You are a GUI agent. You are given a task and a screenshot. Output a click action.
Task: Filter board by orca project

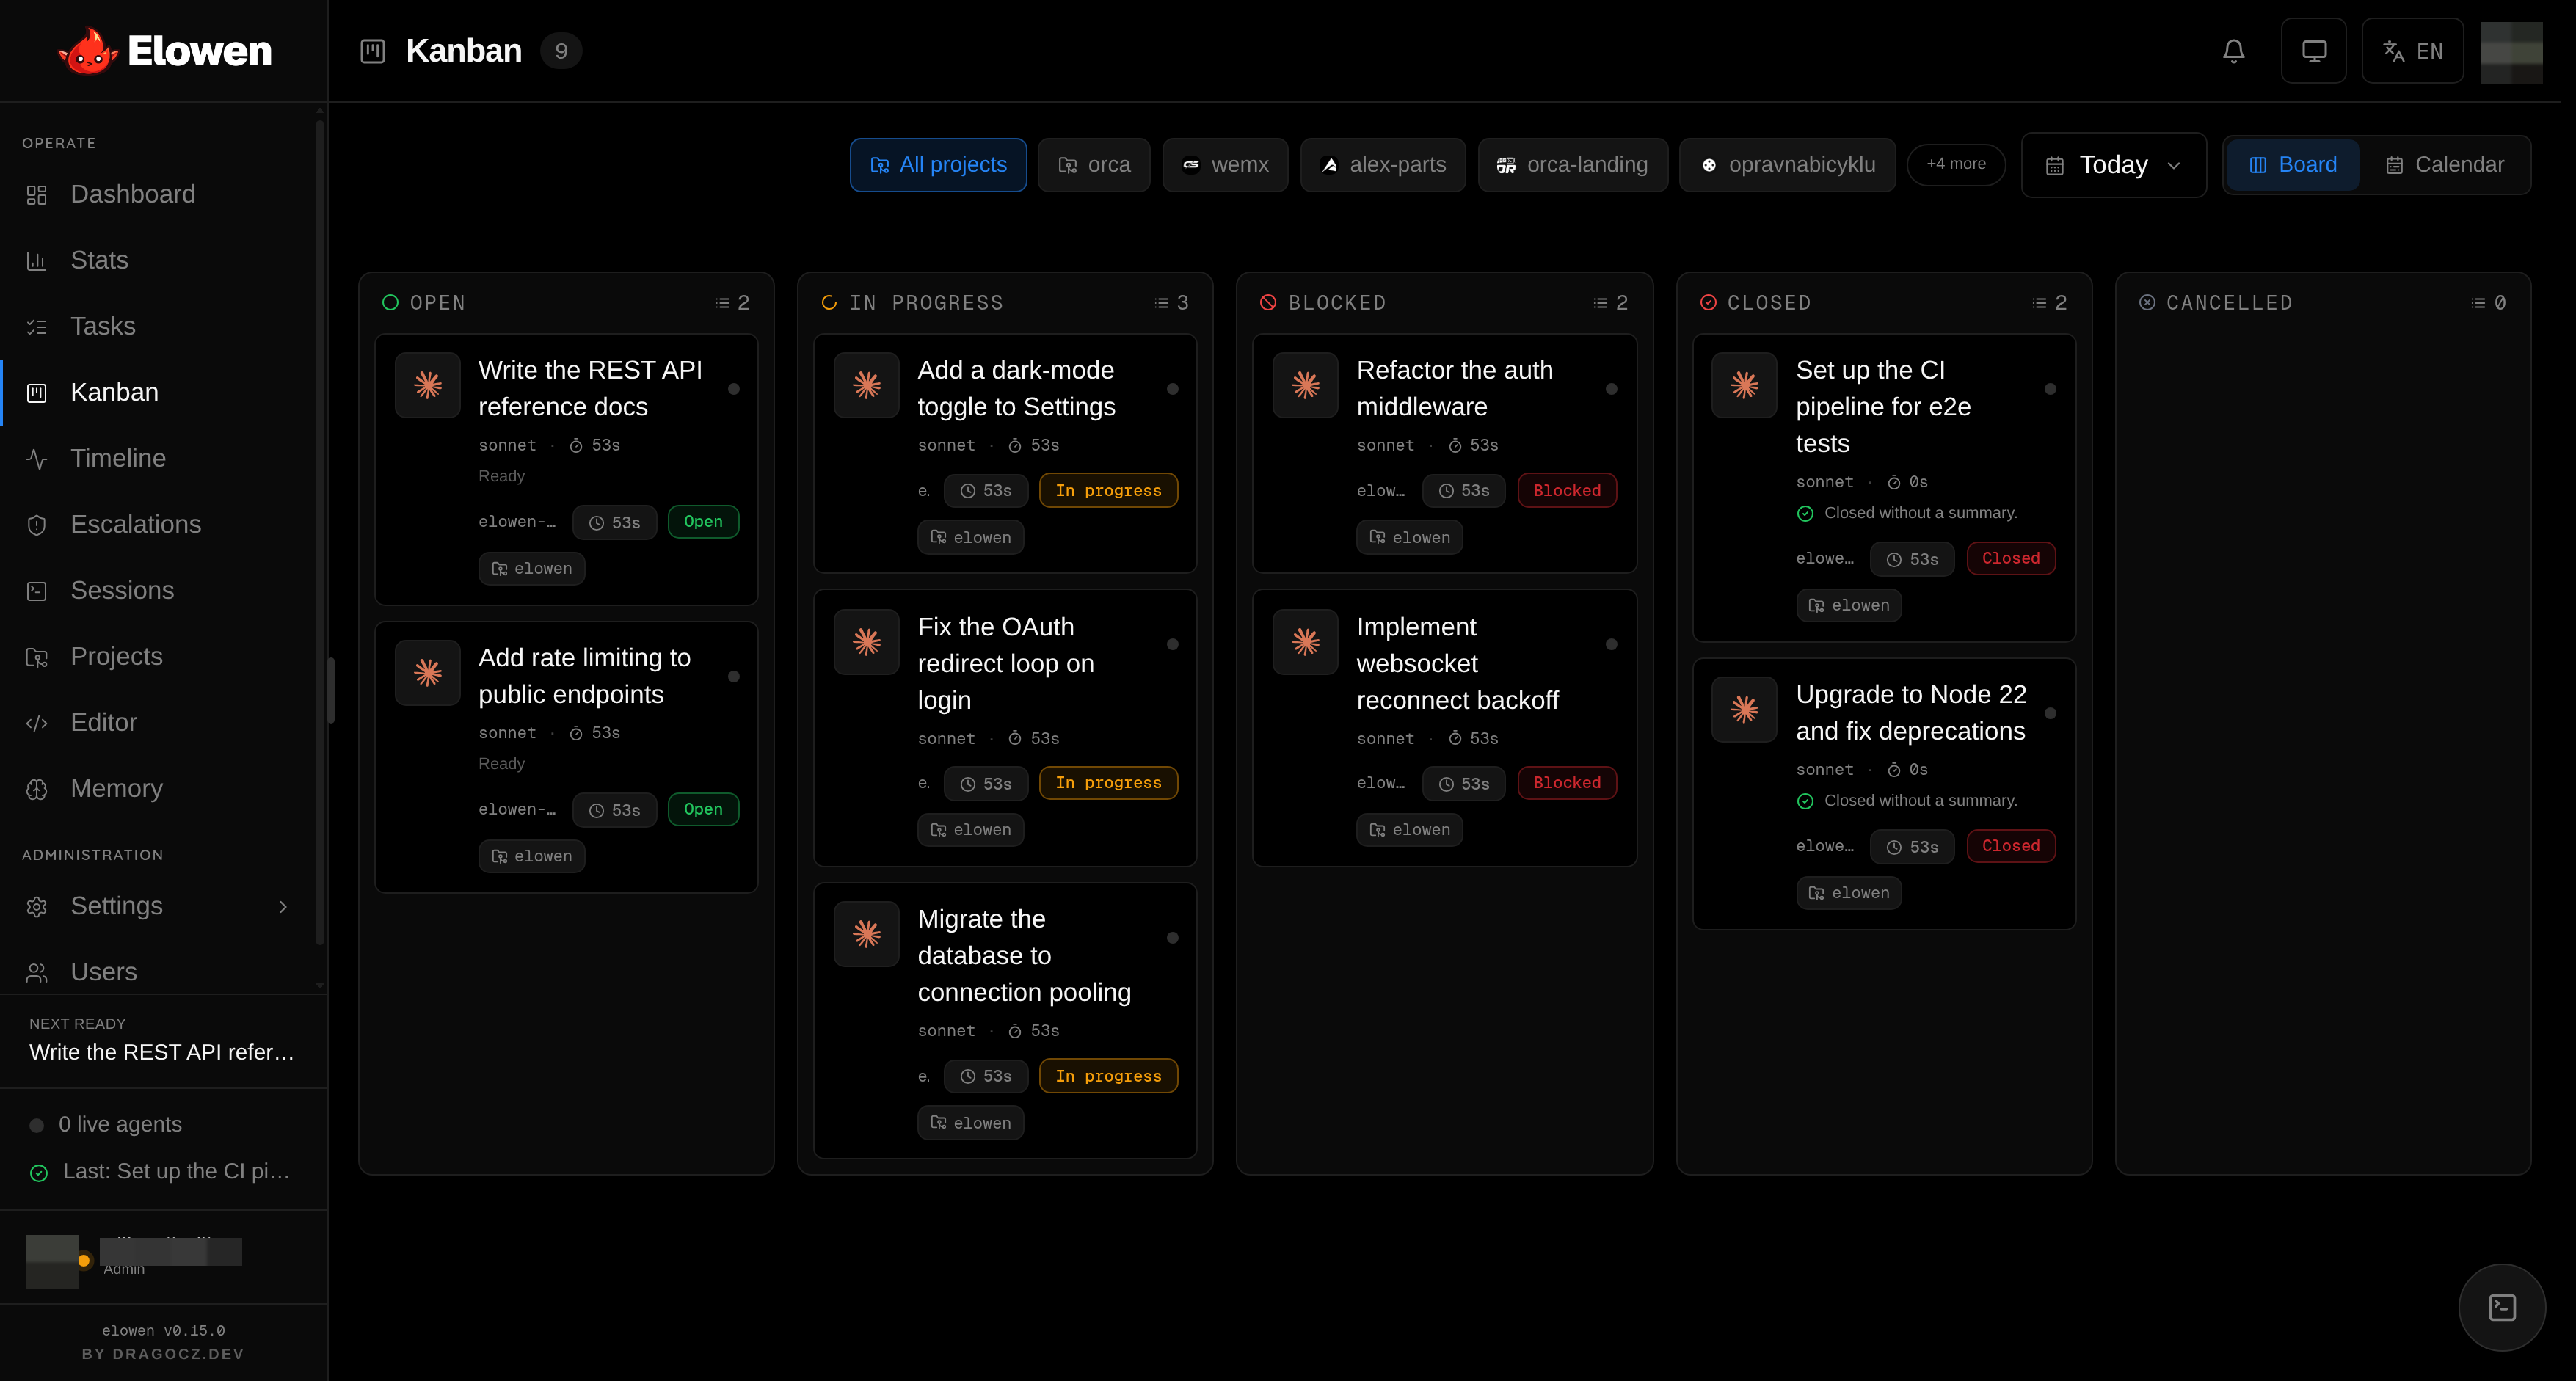[x=1093, y=165]
